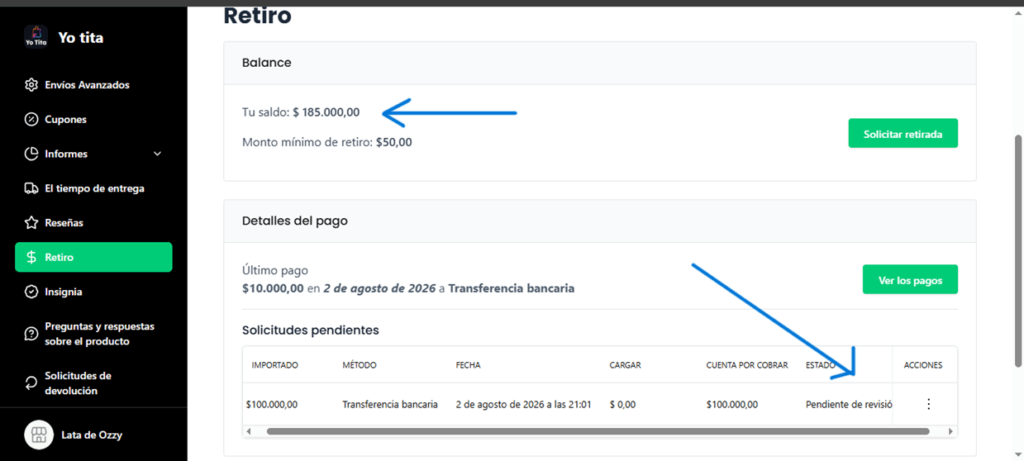1024x461 pixels.
Task: Click the Ver los pagos button
Action: point(910,279)
